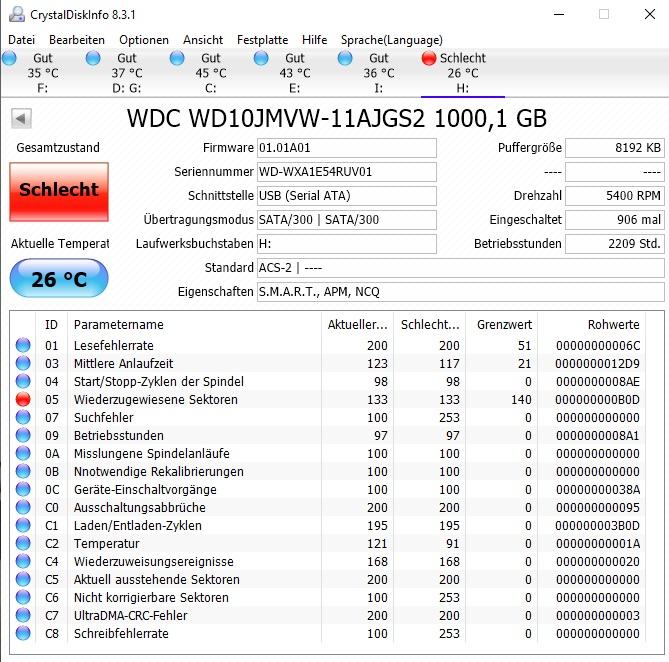Go to the previous disk with left arrow
Screen dimensions: 669x662
[x=21, y=118]
